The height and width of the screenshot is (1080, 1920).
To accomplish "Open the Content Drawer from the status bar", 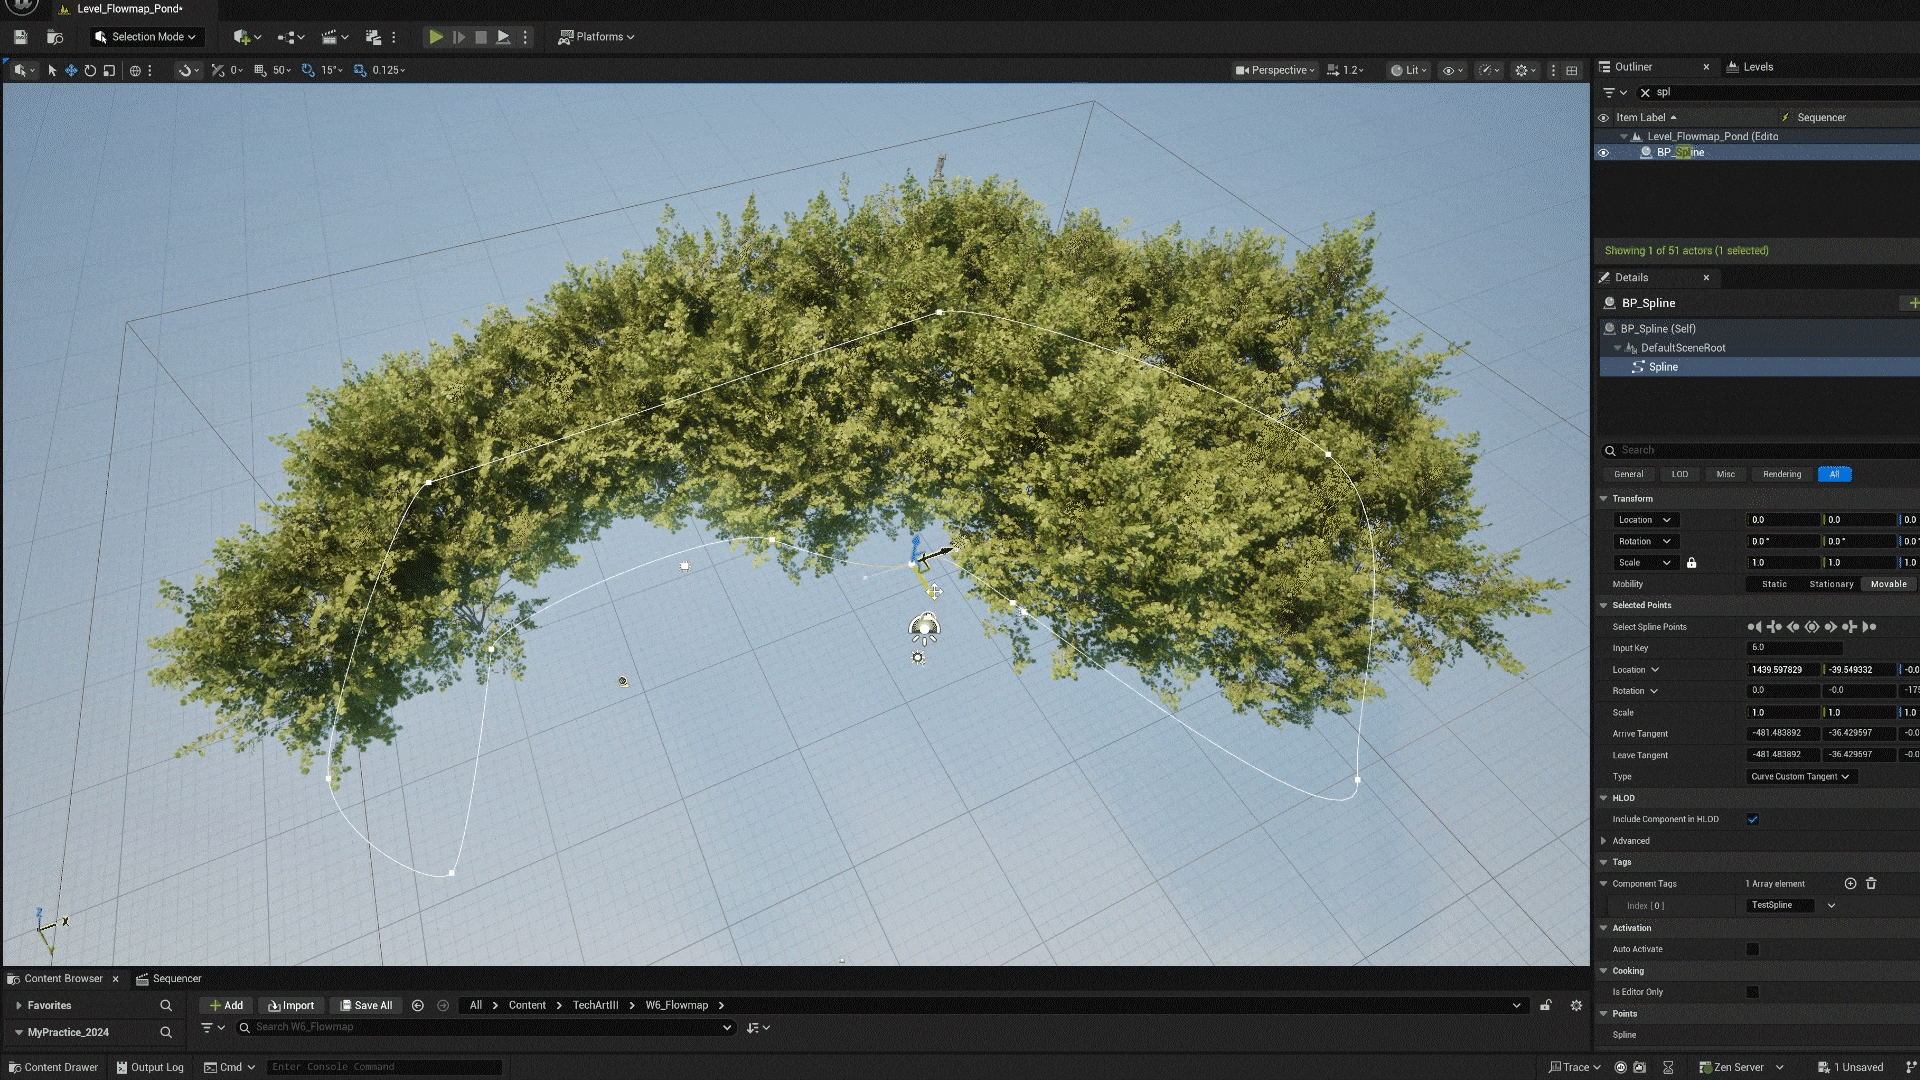I will [x=52, y=1067].
